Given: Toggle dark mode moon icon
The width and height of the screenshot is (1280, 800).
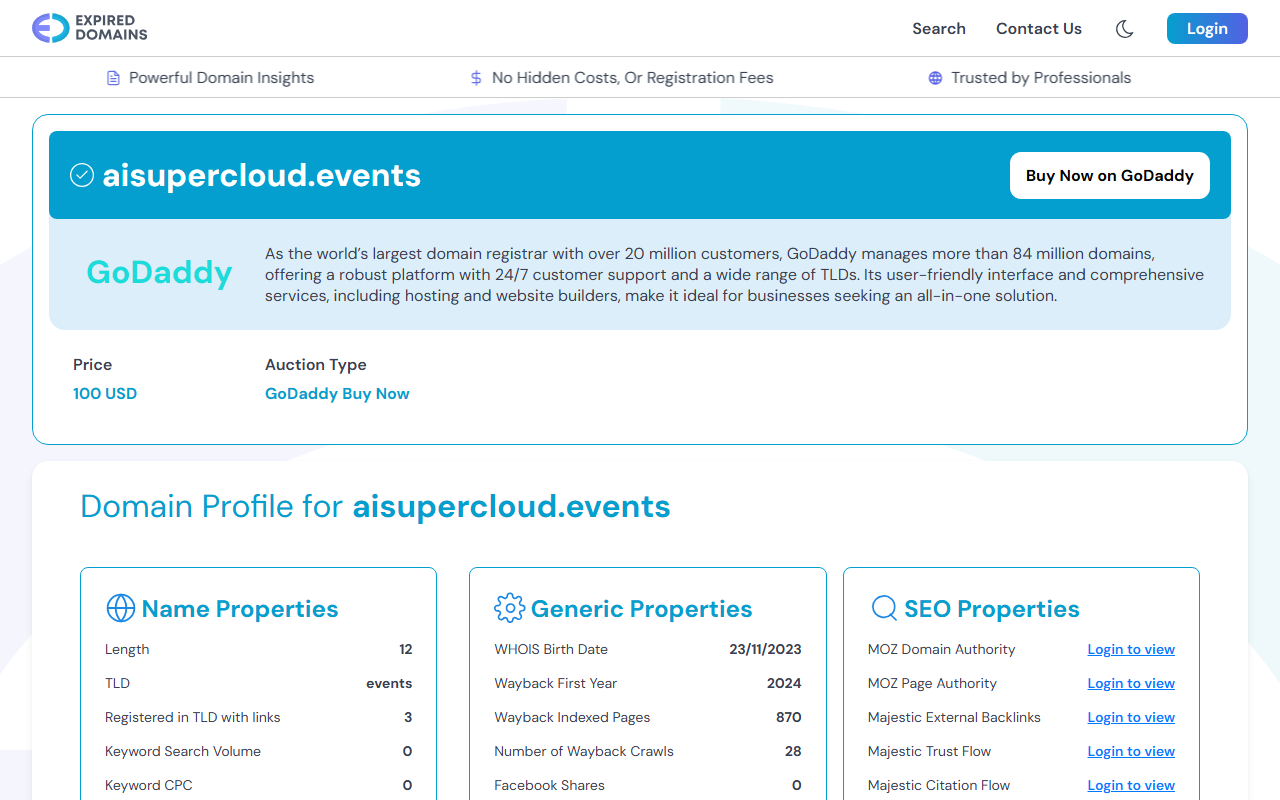Looking at the screenshot, I should coord(1125,29).
